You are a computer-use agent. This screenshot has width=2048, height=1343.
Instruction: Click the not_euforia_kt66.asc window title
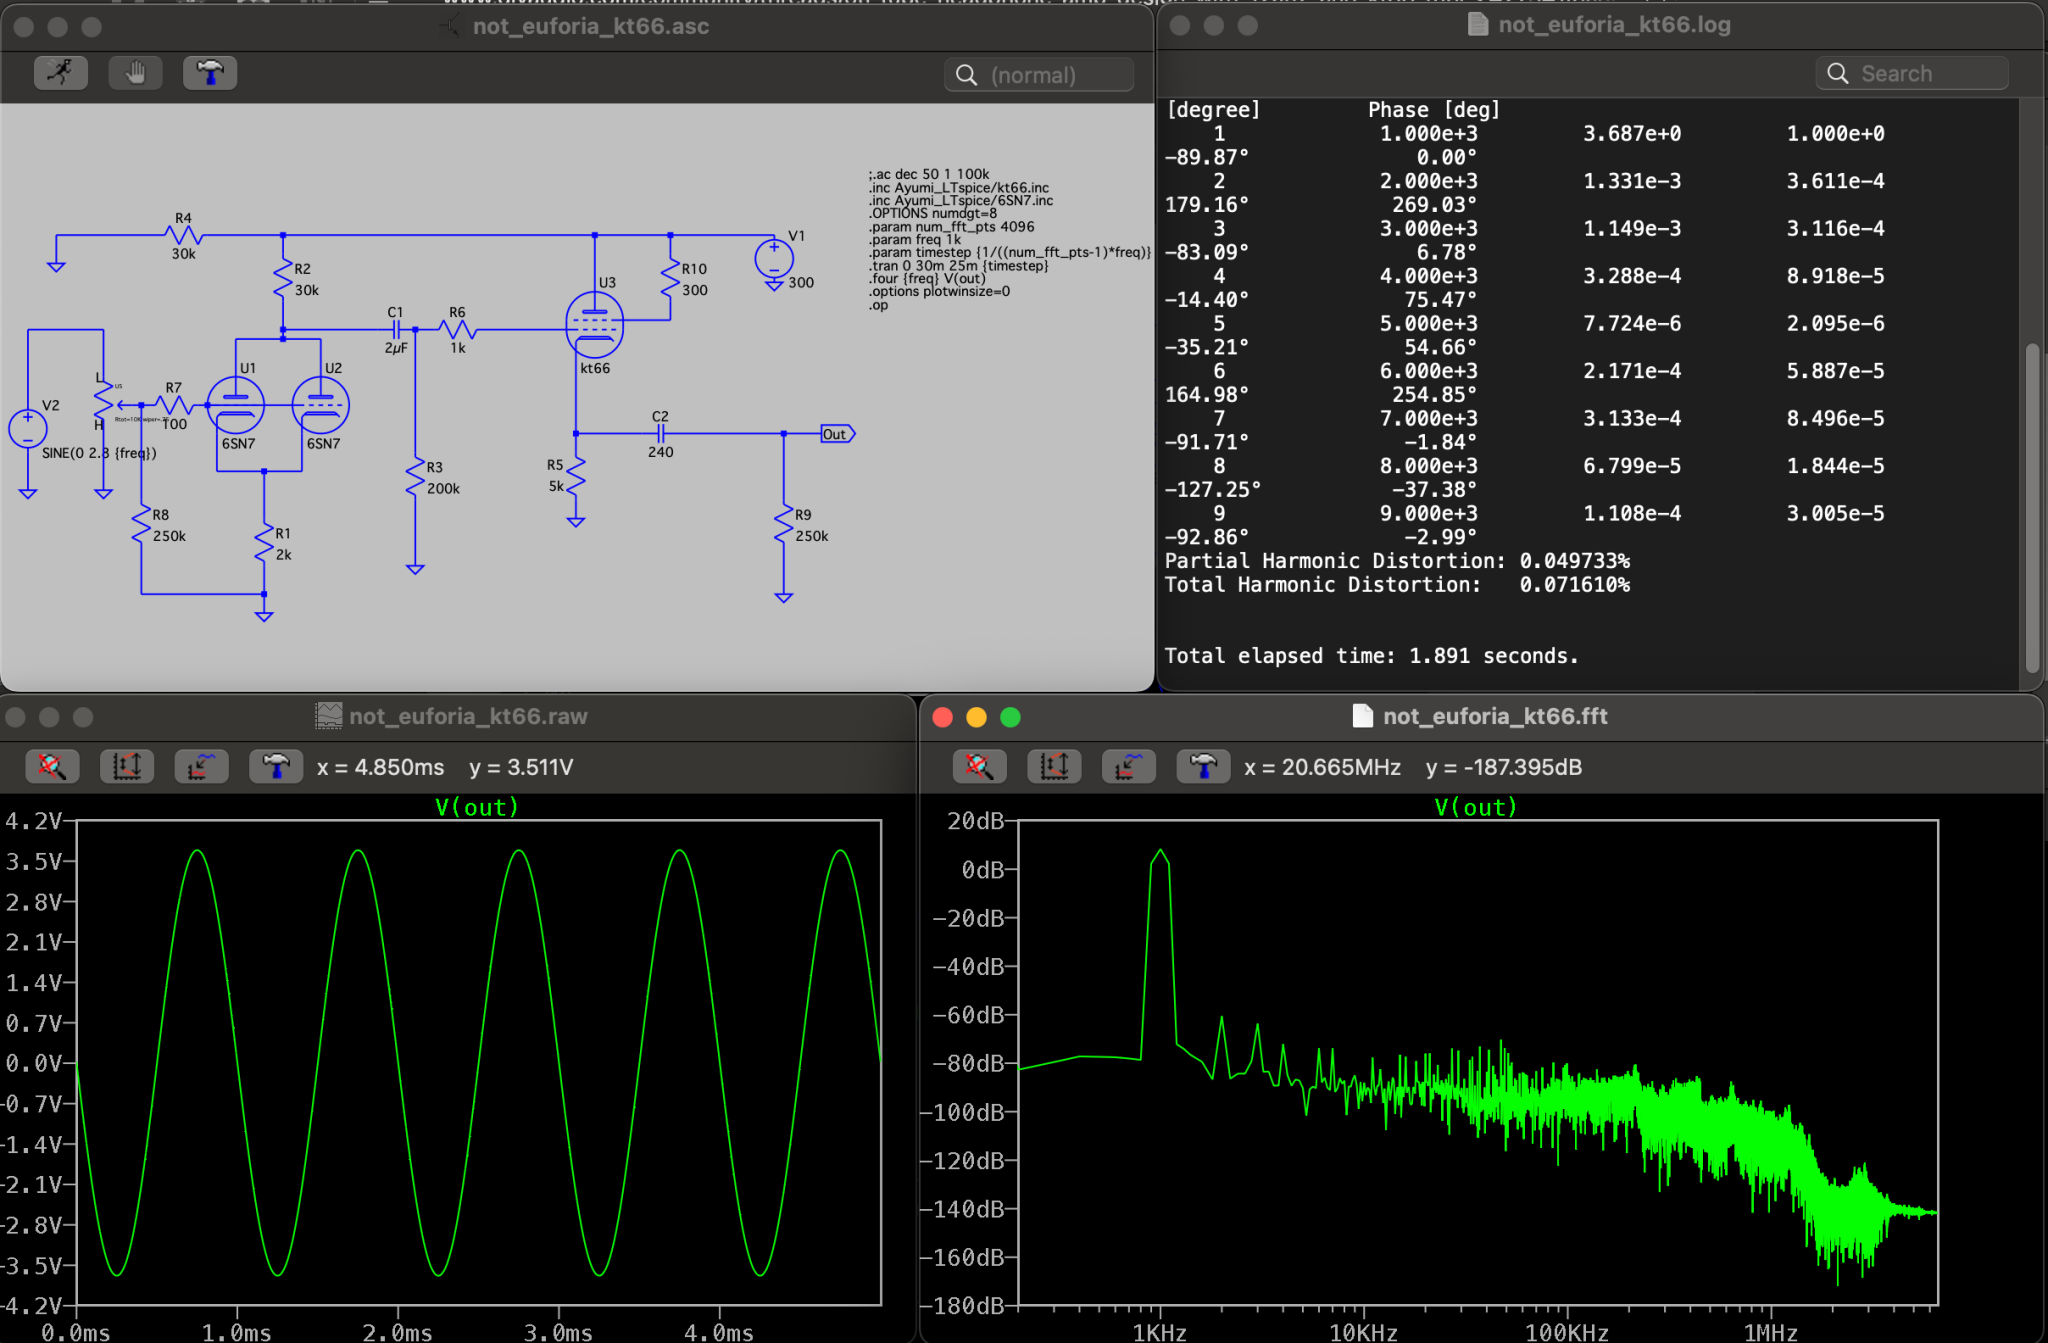(x=591, y=26)
